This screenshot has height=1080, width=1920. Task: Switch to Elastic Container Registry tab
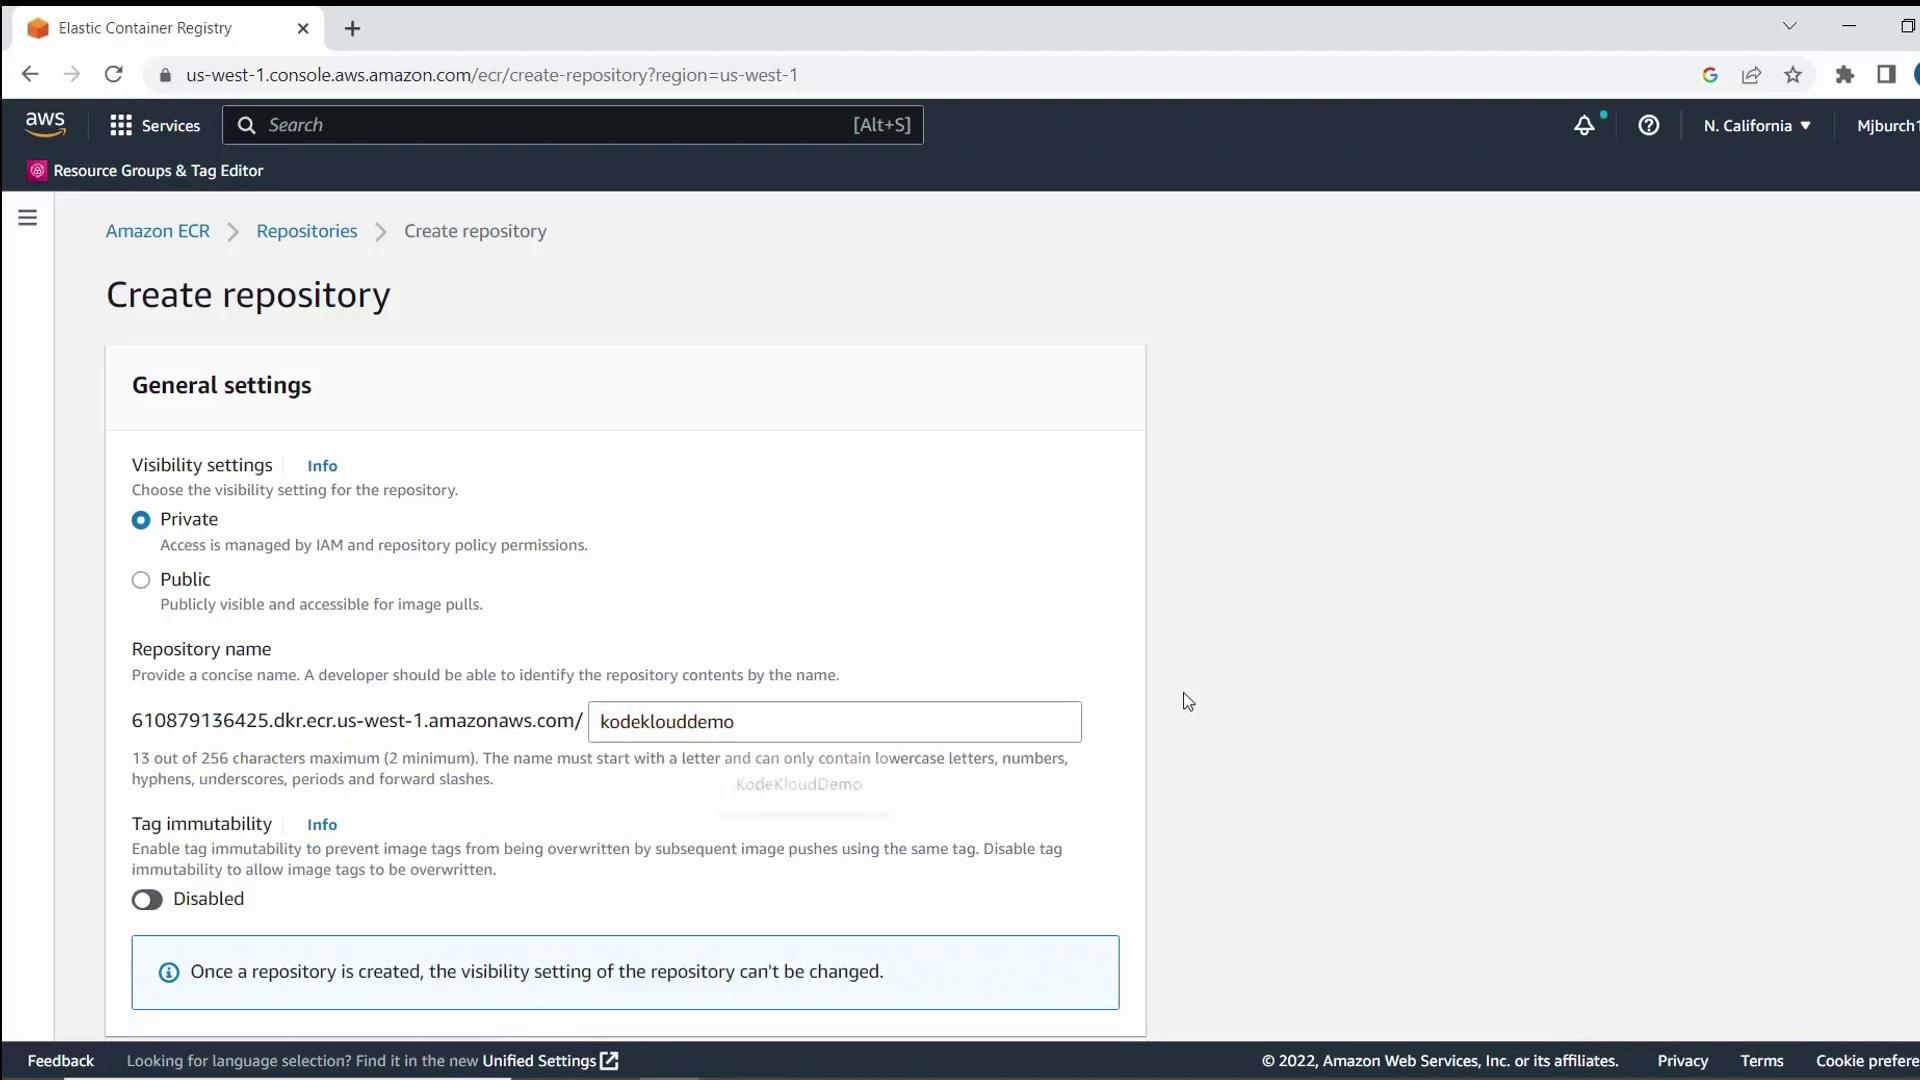pyautogui.click(x=145, y=28)
